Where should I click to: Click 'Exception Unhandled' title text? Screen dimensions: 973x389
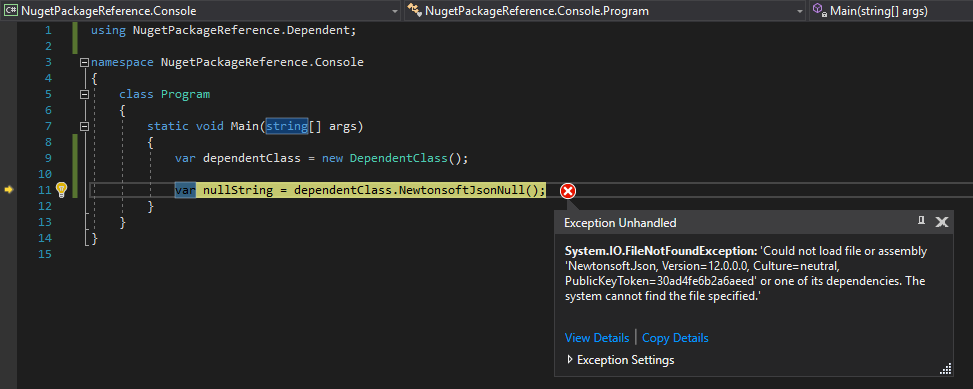pos(620,223)
